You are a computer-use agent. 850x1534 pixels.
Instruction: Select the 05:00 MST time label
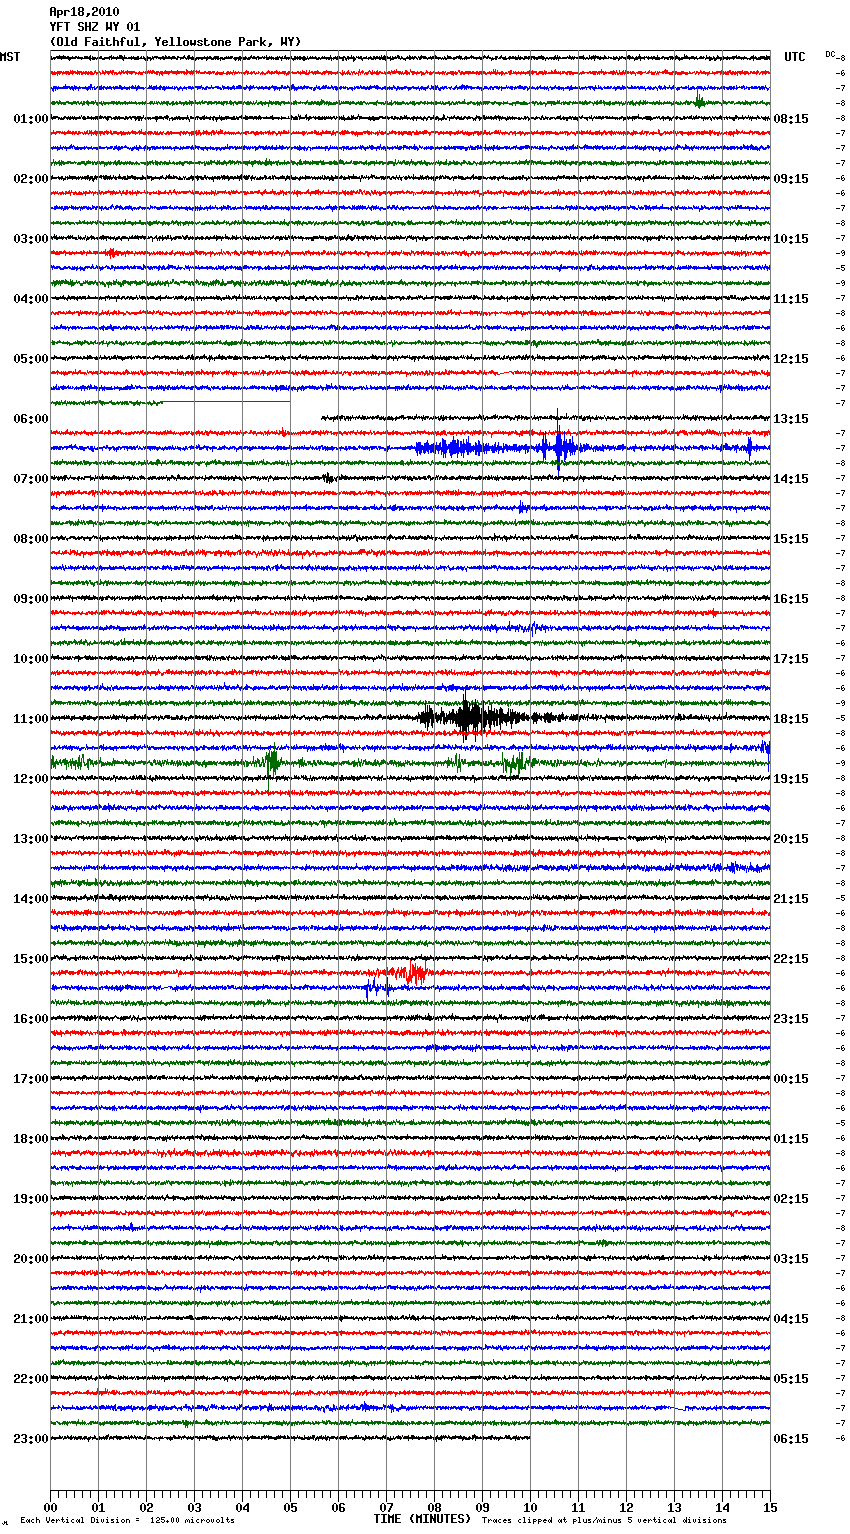(x=30, y=359)
